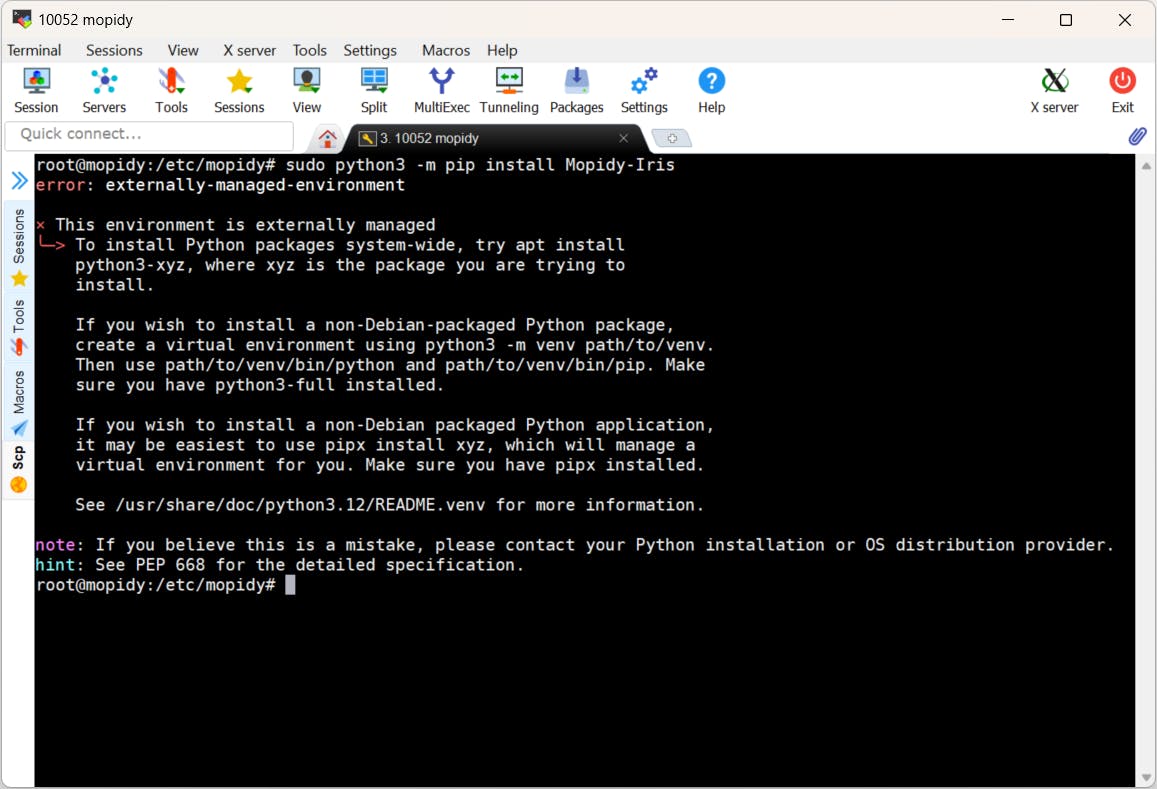
Task: Focus the Quick connect input field
Action: 149,134
